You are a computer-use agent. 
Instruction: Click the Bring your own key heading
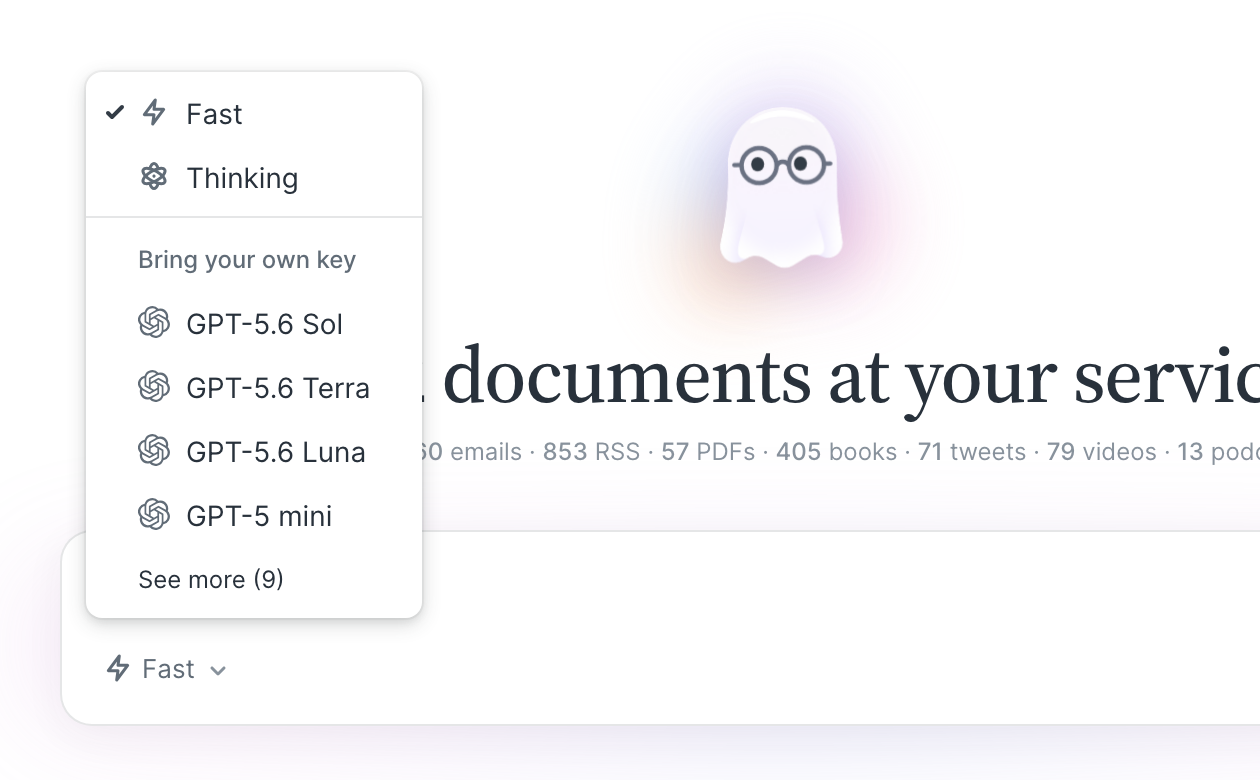click(247, 260)
